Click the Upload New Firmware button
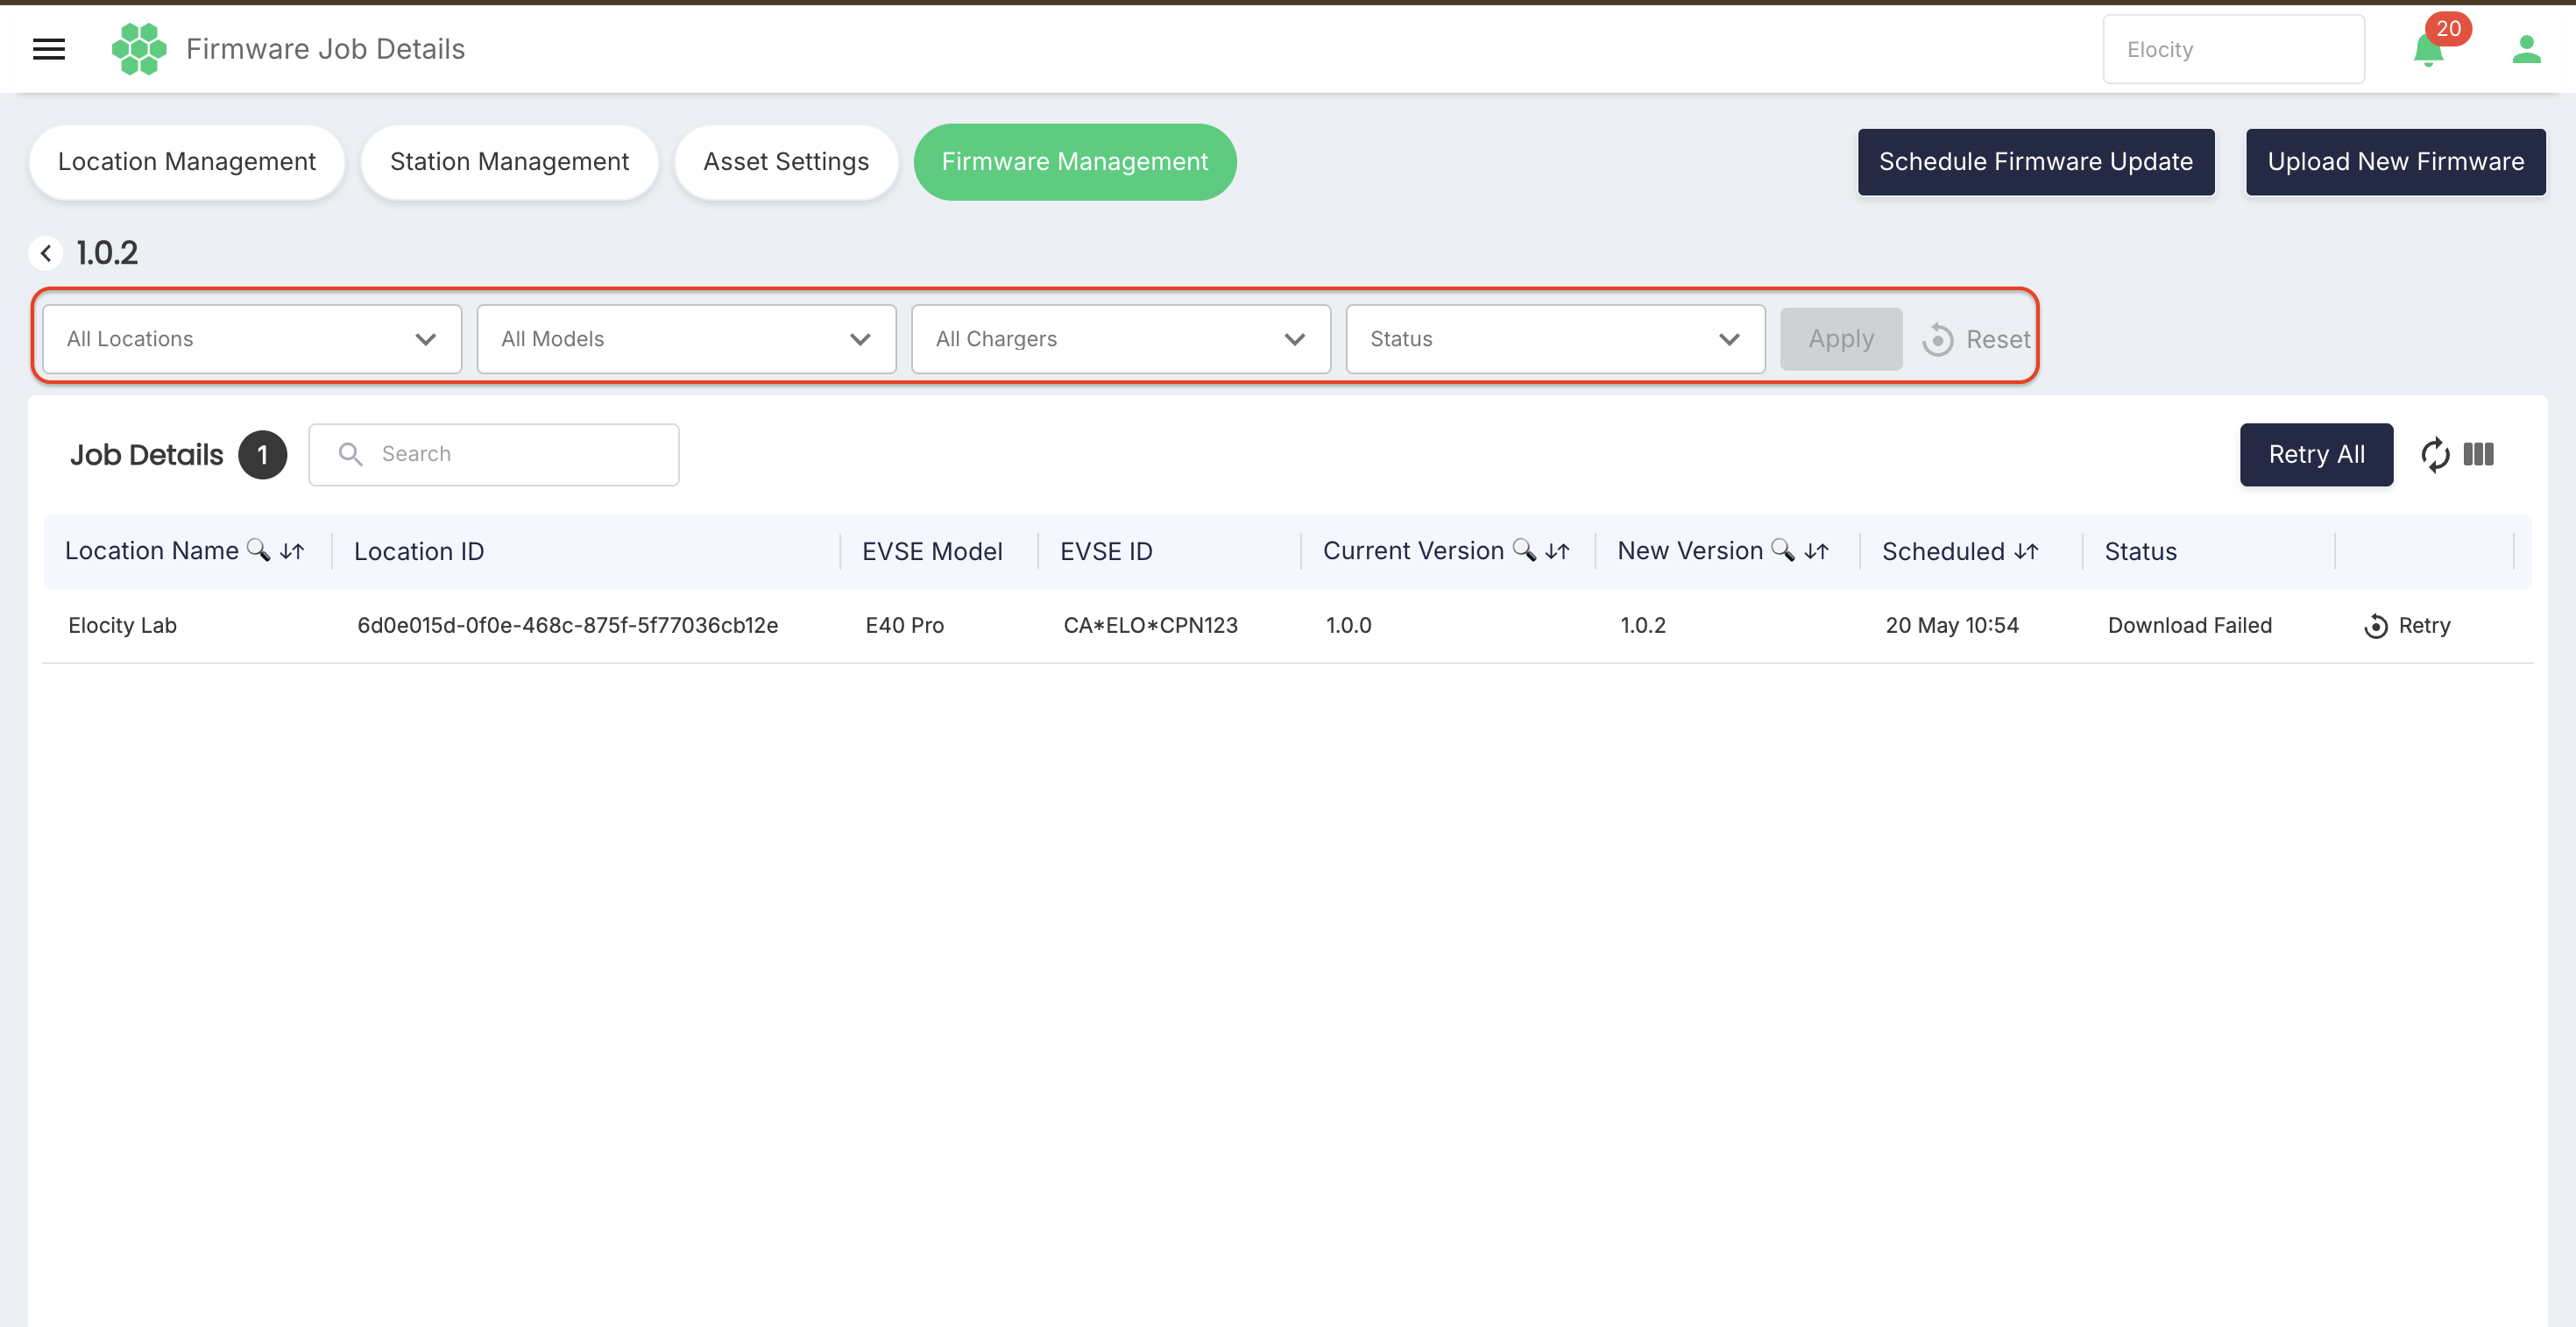Screen dimensions: 2576x1327 click(x=2395, y=162)
